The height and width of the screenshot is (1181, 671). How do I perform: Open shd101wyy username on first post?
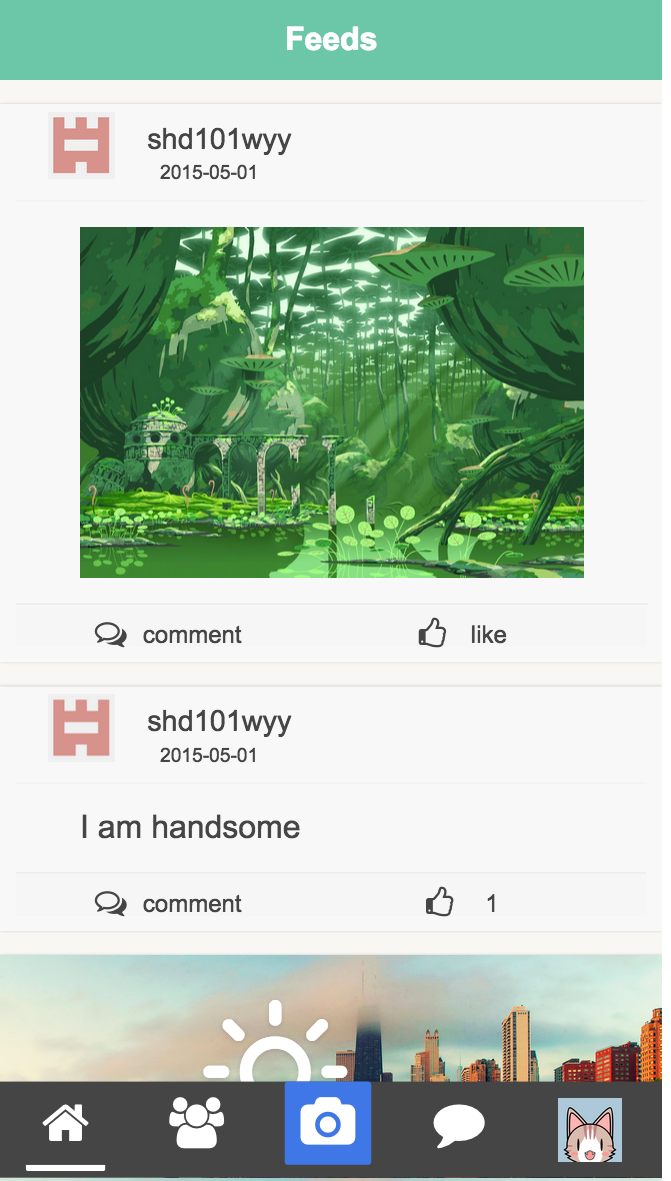point(219,139)
